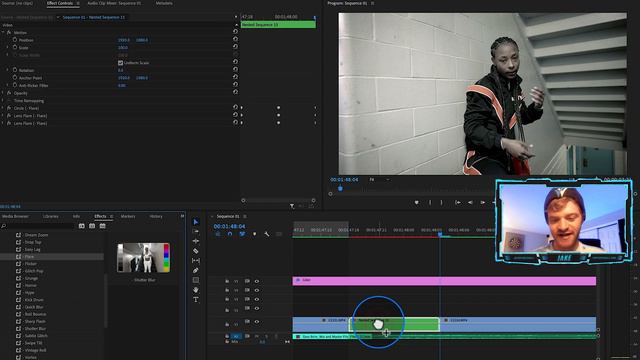Screen dimensions: 640x360
Task: Reset the Opacity effect
Action: tap(236, 92)
